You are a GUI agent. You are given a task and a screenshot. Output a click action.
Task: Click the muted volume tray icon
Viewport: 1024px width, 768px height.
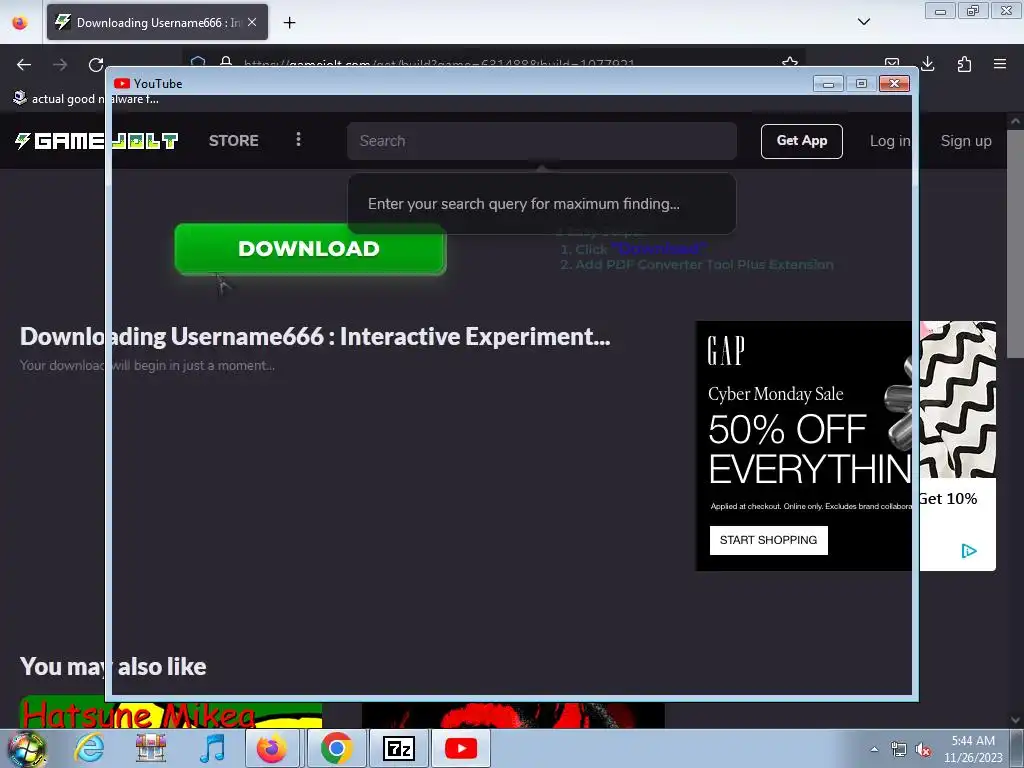click(x=923, y=750)
